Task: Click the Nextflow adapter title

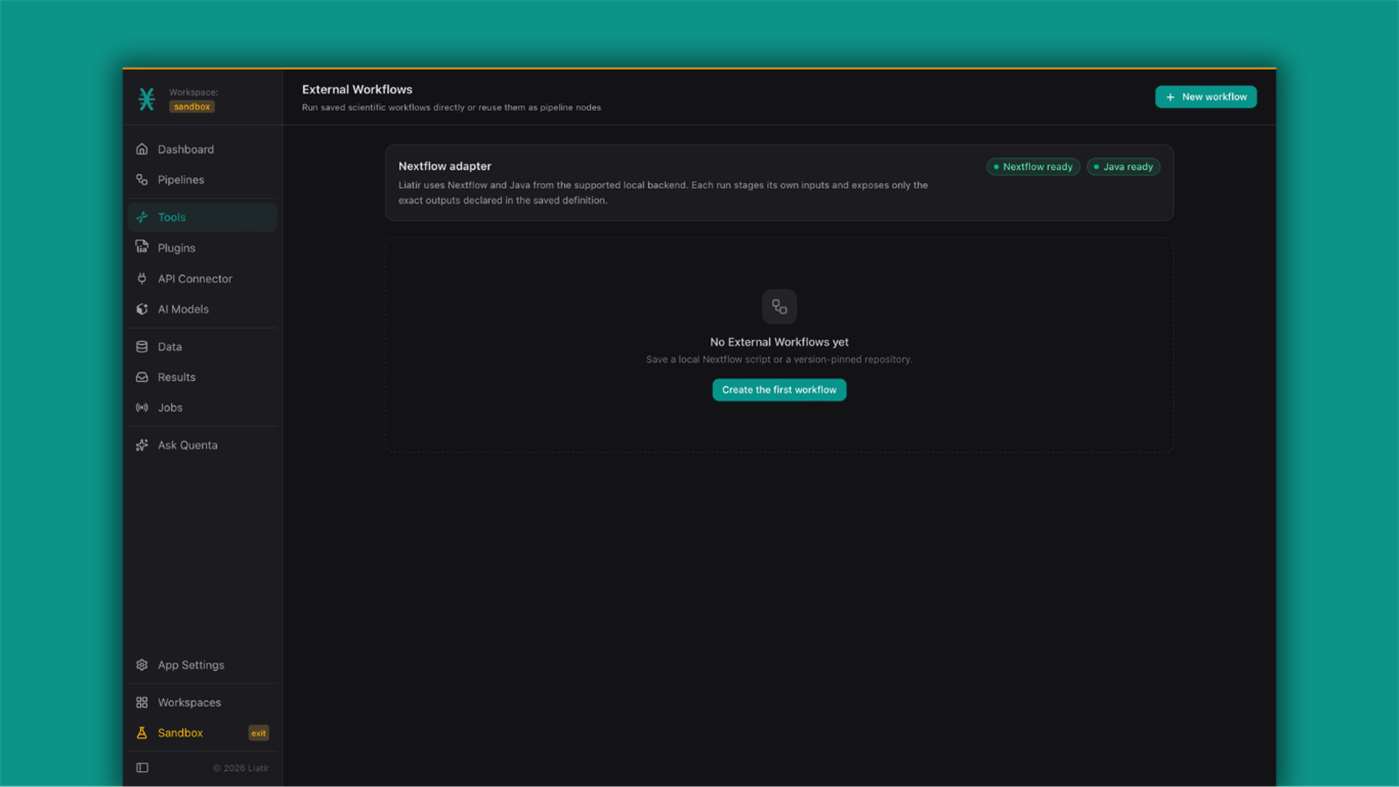Action: (x=445, y=166)
